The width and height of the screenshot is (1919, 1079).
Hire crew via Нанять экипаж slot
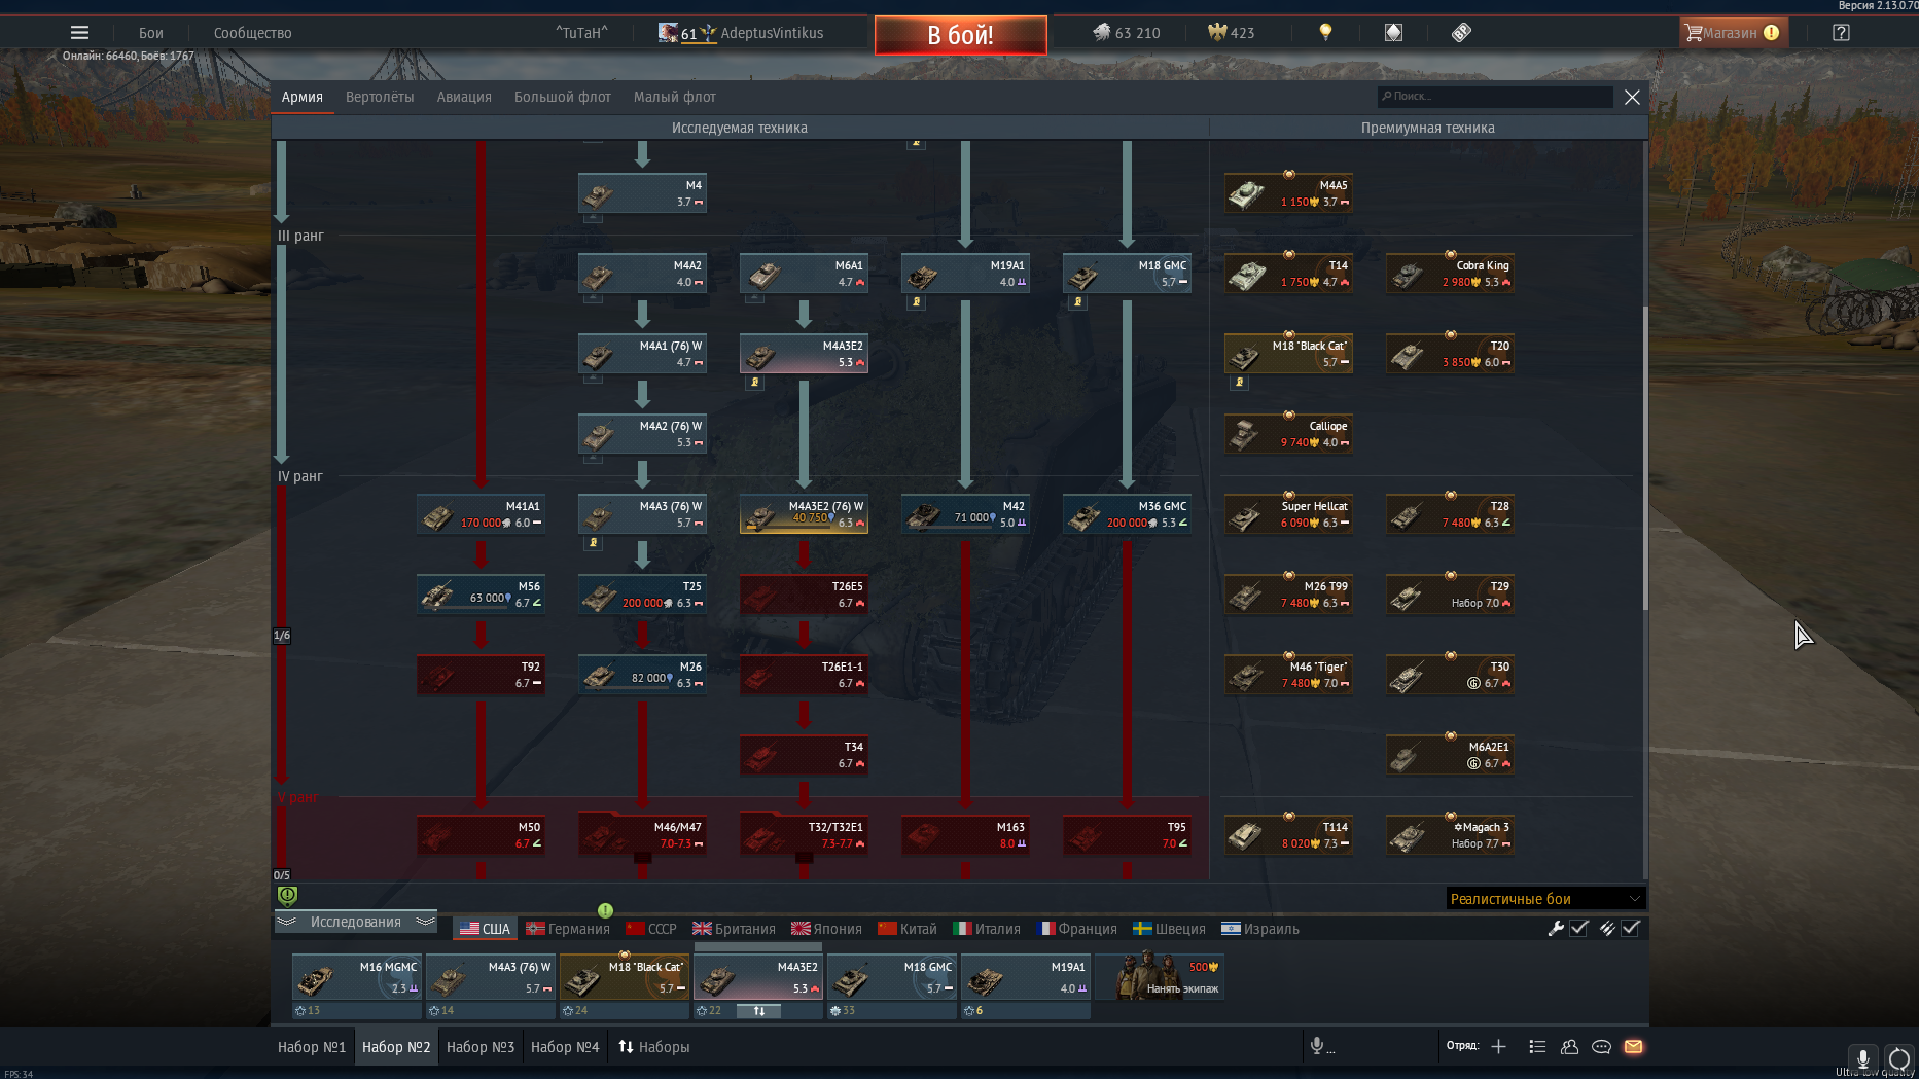(x=1160, y=977)
